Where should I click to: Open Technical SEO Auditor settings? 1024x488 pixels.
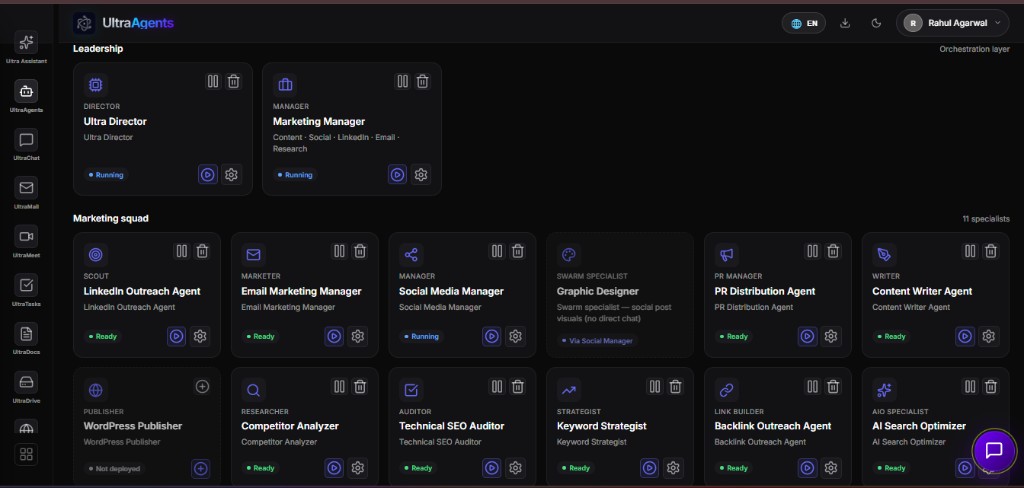(515, 468)
